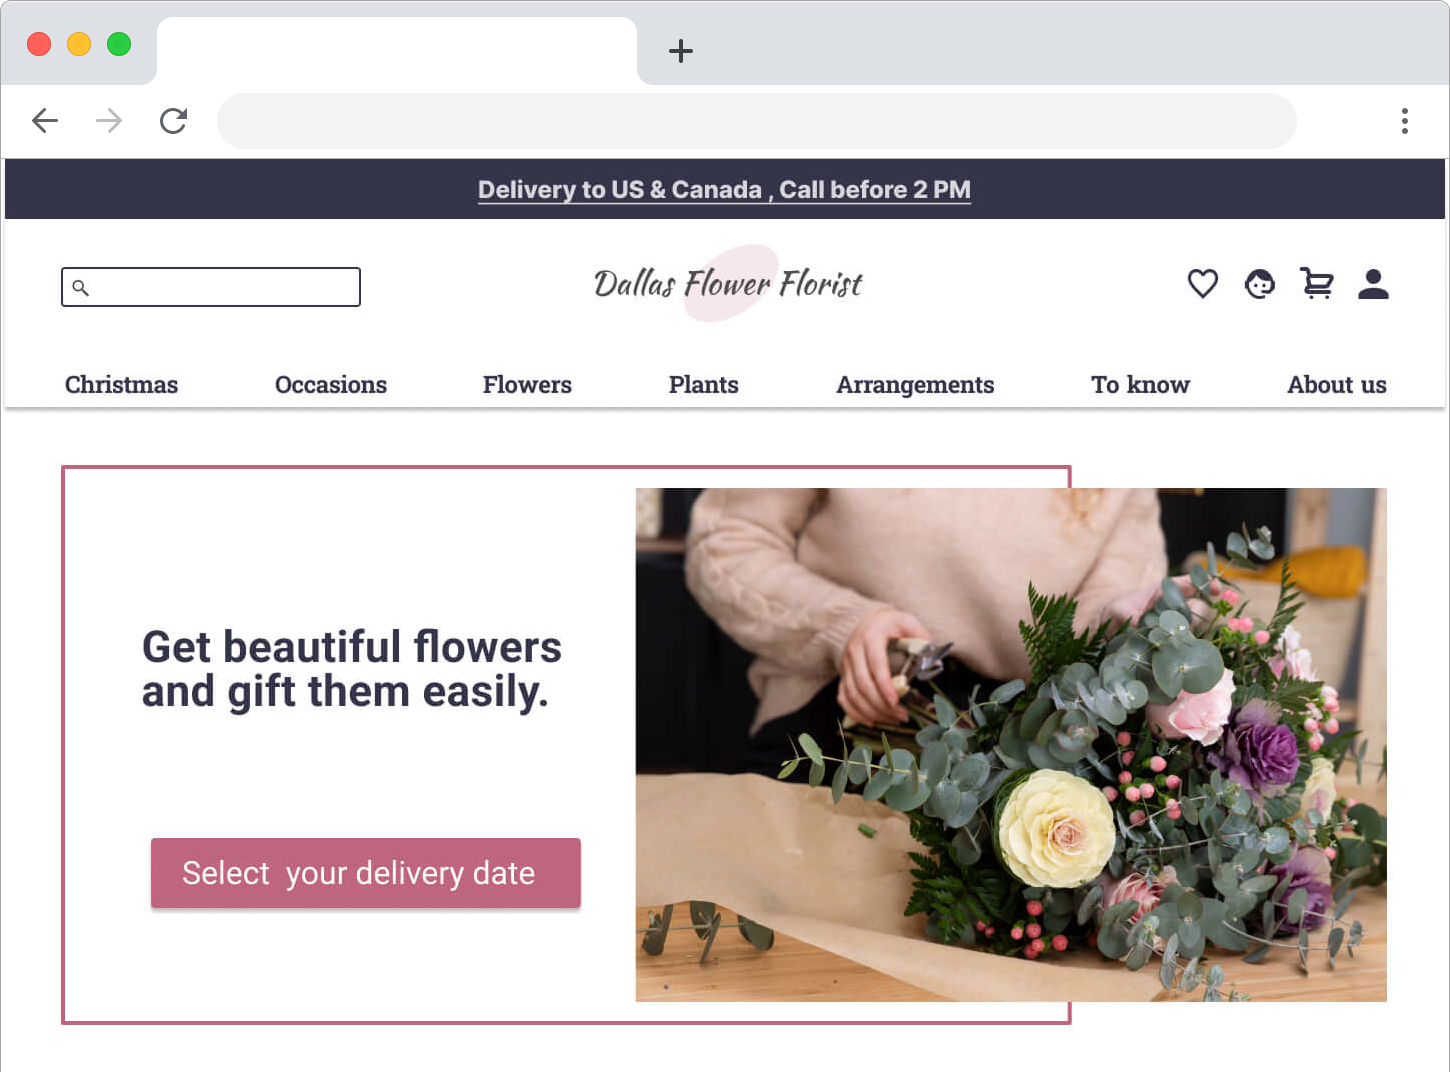
Task: Open the Plants menu
Action: tap(704, 385)
